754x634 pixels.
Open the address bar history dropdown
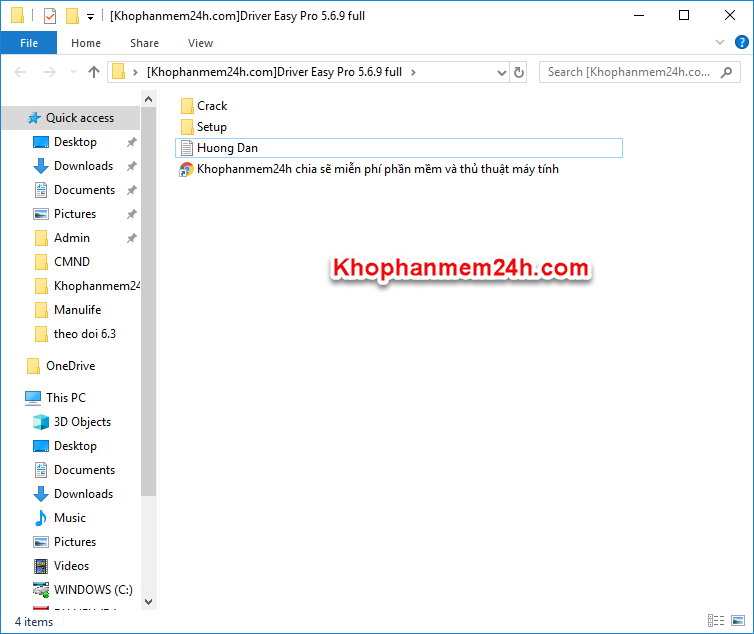pyautogui.click(x=502, y=72)
